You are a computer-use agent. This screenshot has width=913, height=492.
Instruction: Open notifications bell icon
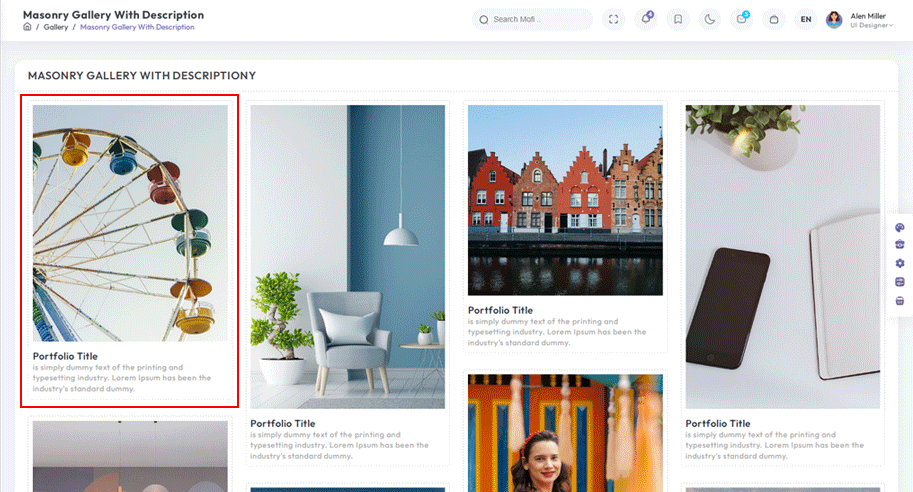(x=645, y=19)
